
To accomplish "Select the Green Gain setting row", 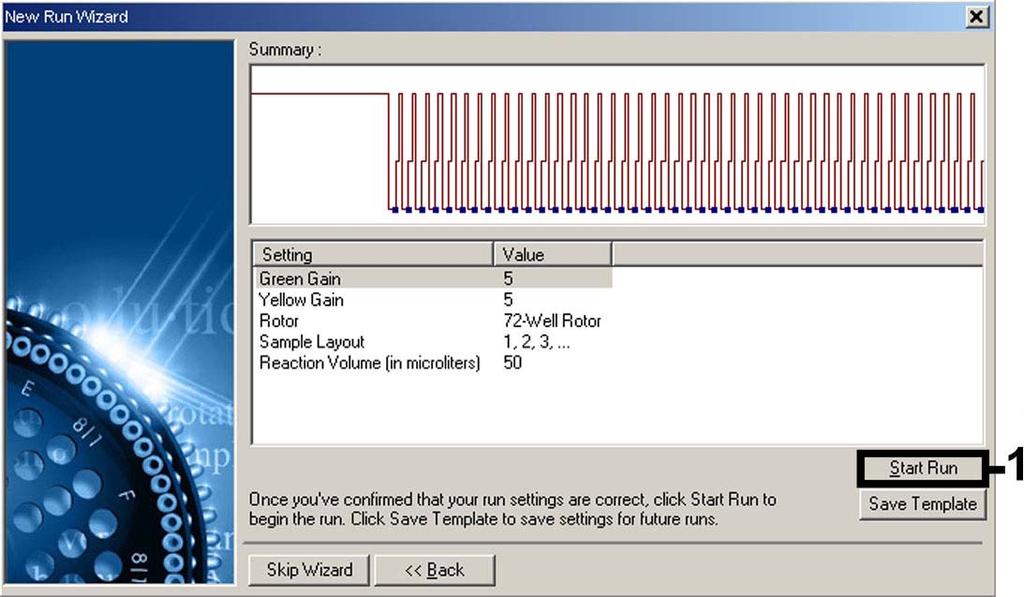I will [432, 279].
